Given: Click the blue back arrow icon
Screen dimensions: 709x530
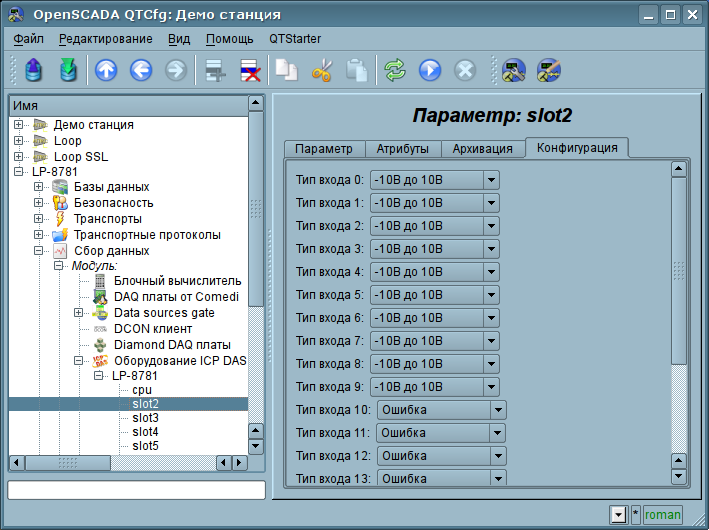Looking at the screenshot, I should click(x=141, y=70).
